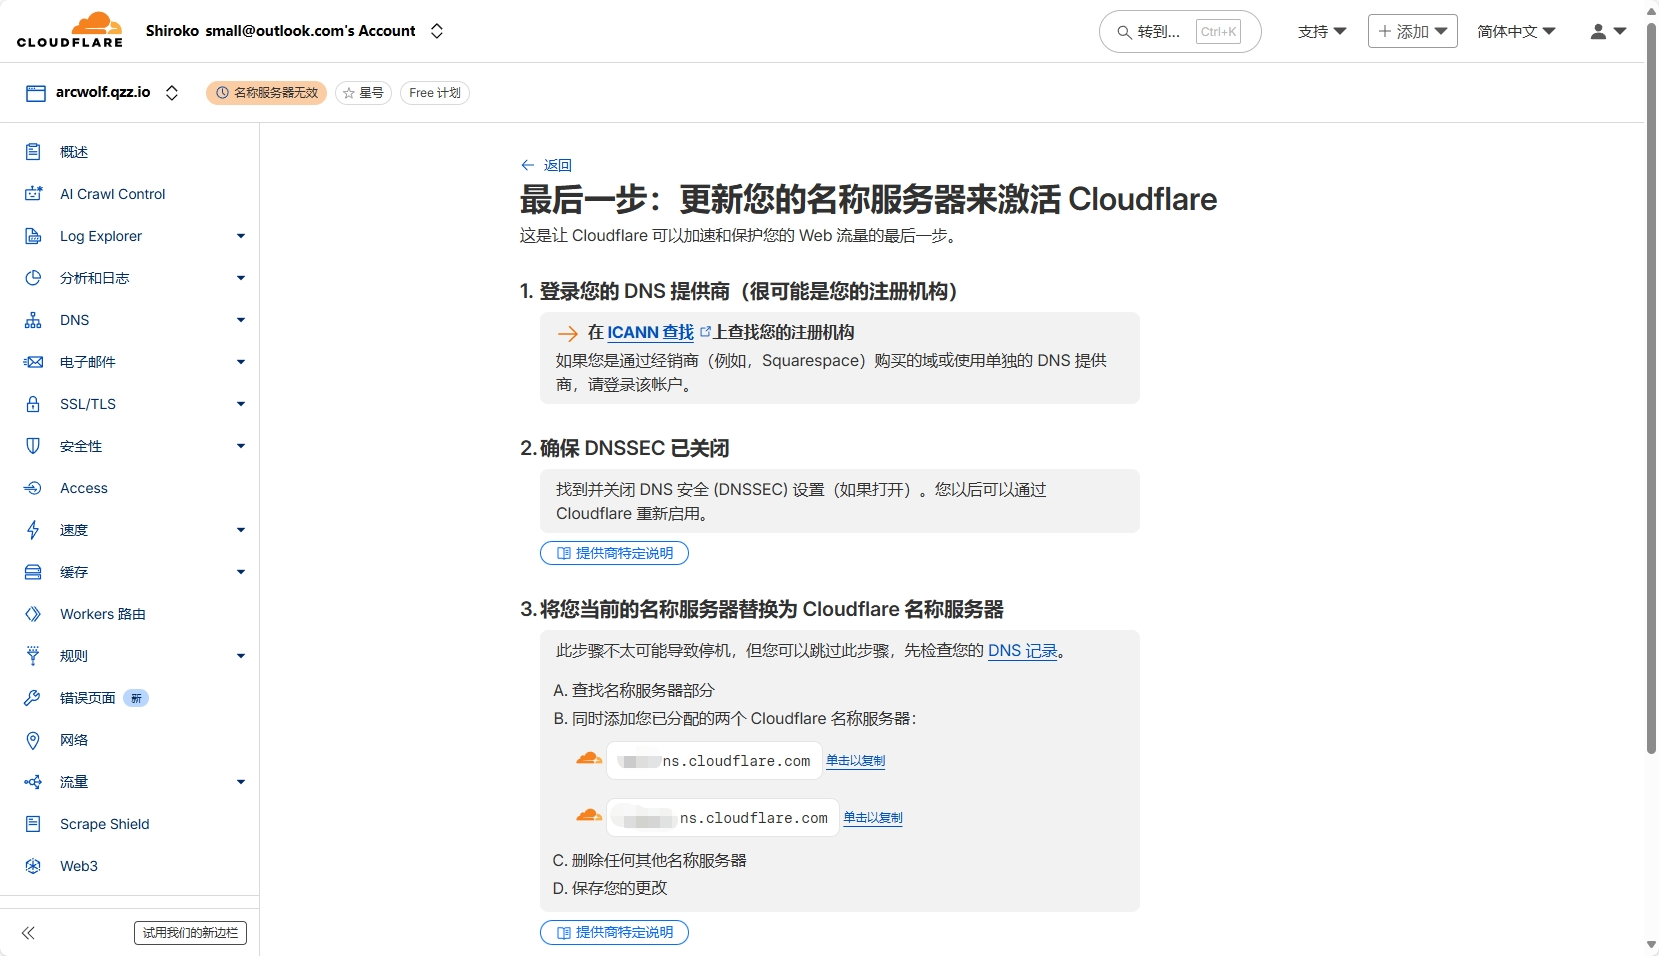
Task: Click the Cloudflare logo
Action: pyautogui.click(x=70, y=31)
